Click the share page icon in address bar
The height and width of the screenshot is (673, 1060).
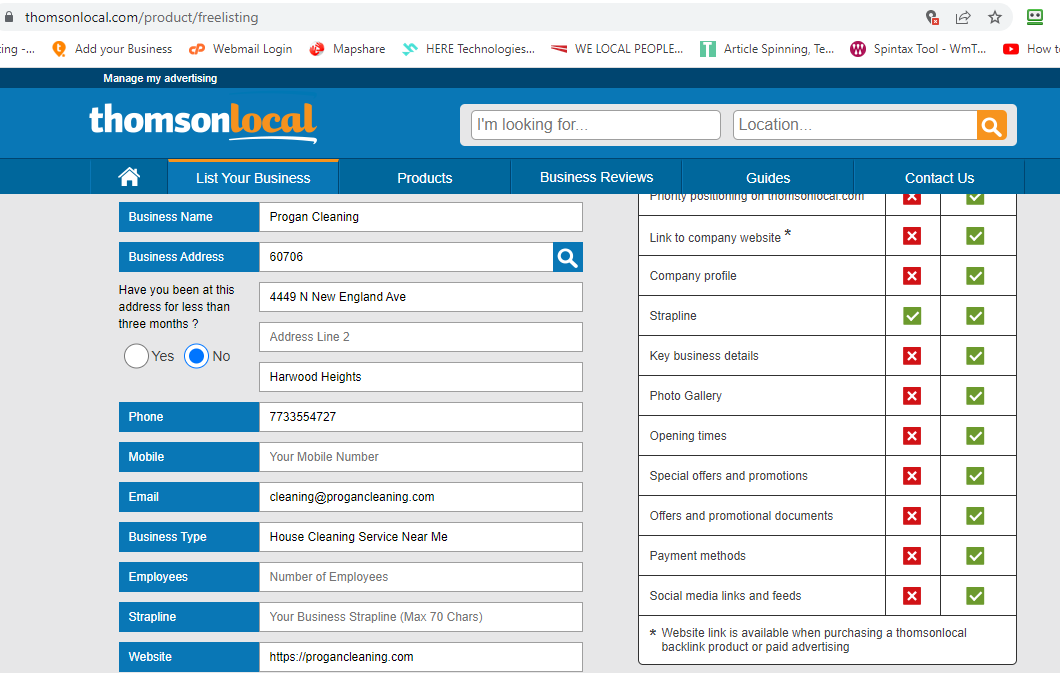[963, 18]
